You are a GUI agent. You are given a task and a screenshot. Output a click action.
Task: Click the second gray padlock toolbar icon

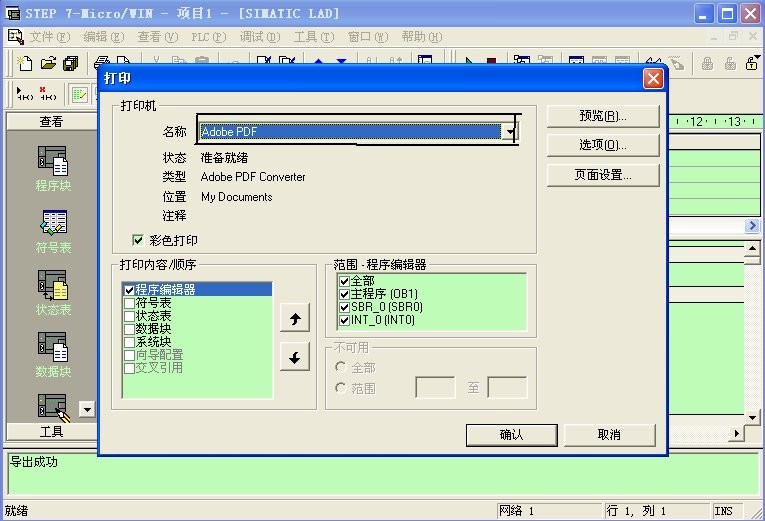pos(730,63)
